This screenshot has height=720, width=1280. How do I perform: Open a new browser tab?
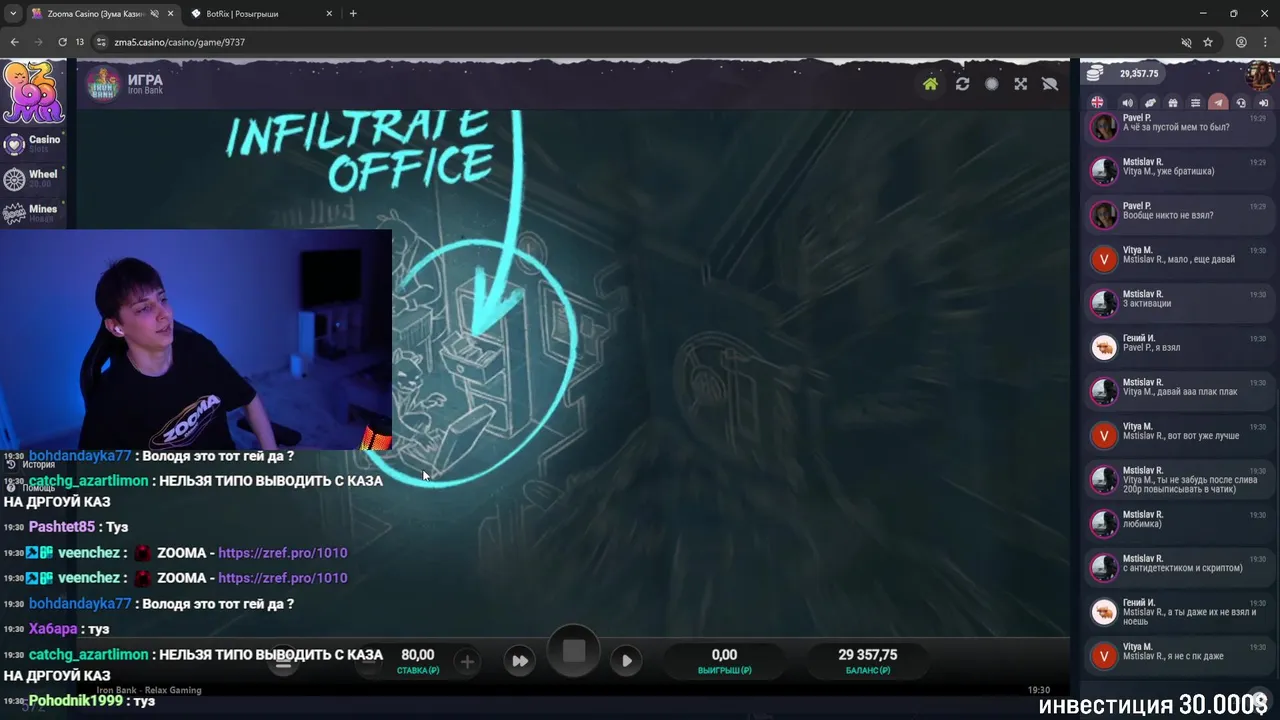(x=353, y=14)
